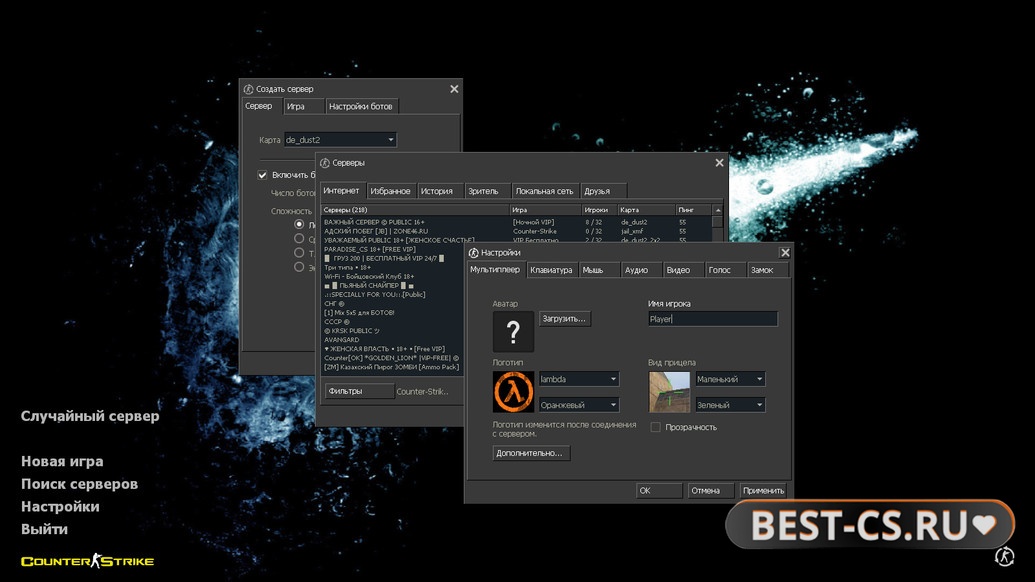Image resolution: width=1035 pixels, height=582 pixels.
Task: Open Настройки from main menu
Action: point(60,506)
